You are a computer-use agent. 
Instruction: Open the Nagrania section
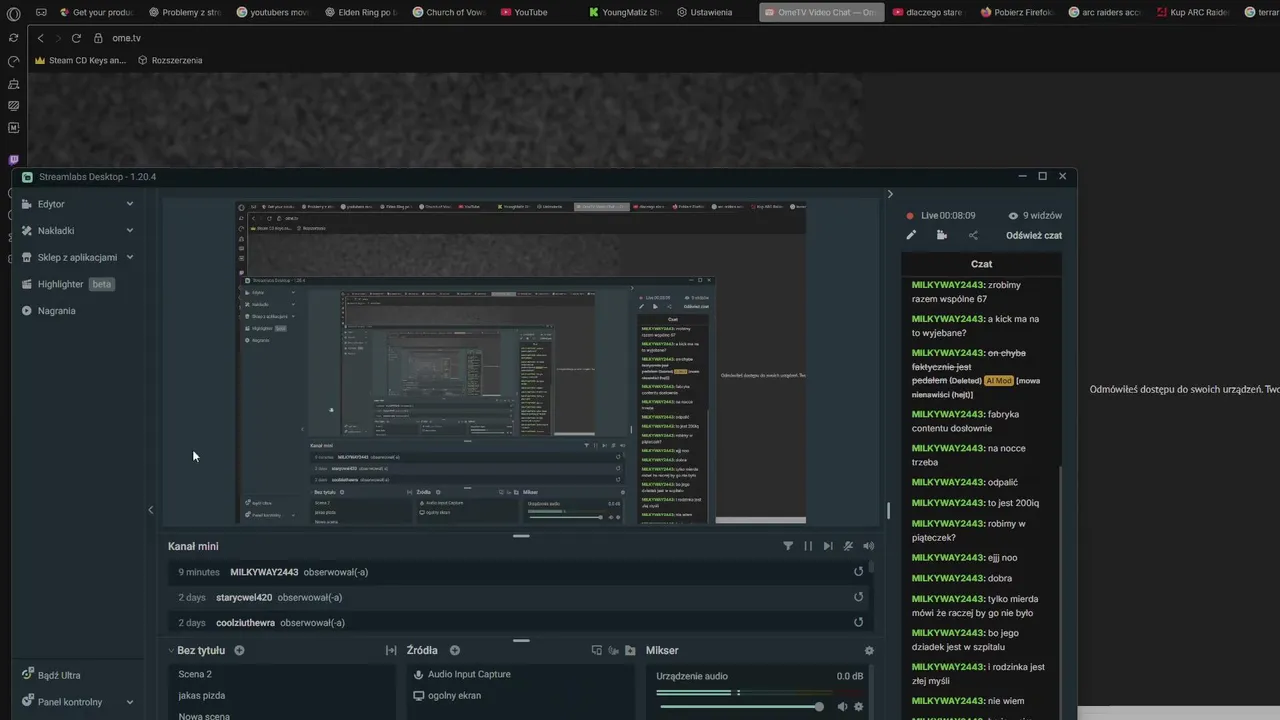click(49, 311)
